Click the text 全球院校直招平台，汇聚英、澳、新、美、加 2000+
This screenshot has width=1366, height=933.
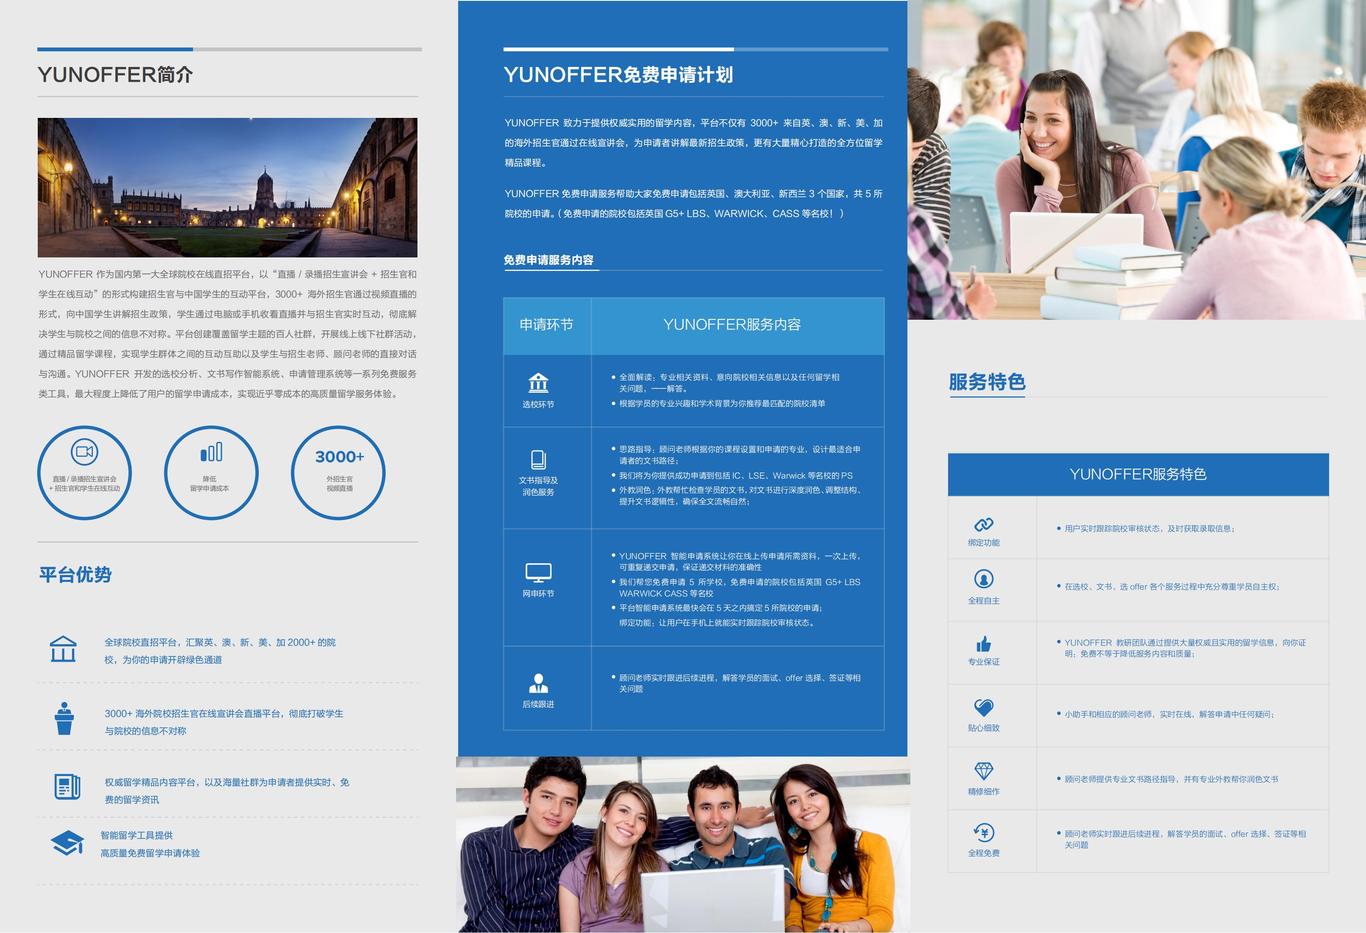[x=220, y=642]
